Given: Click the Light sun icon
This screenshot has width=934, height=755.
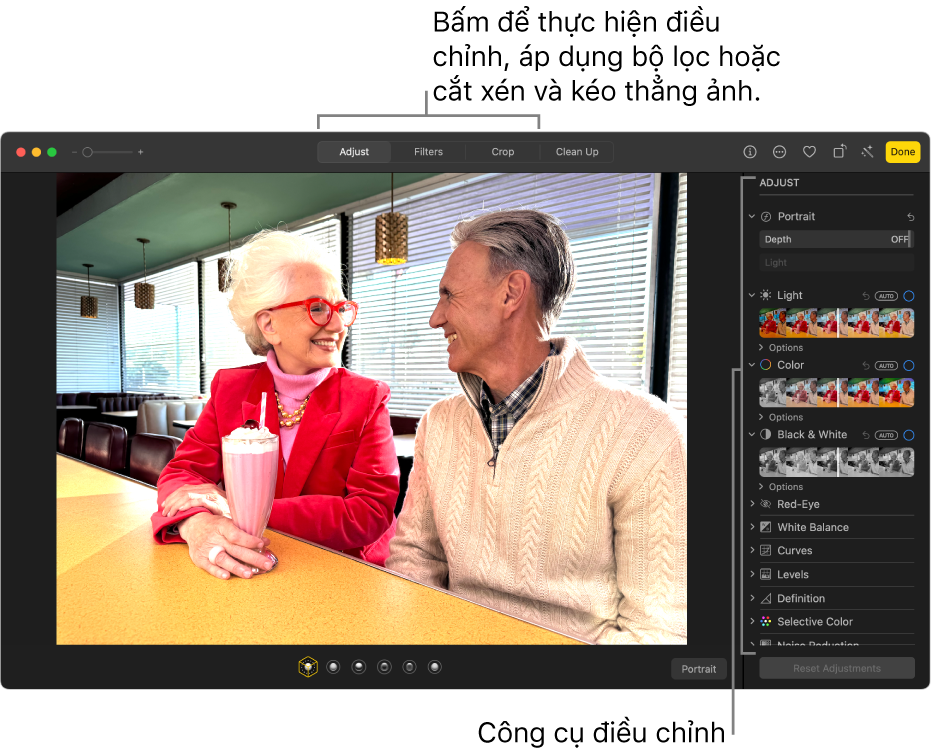Looking at the screenshot, I should pyautogui.click(x=765, y=295).
